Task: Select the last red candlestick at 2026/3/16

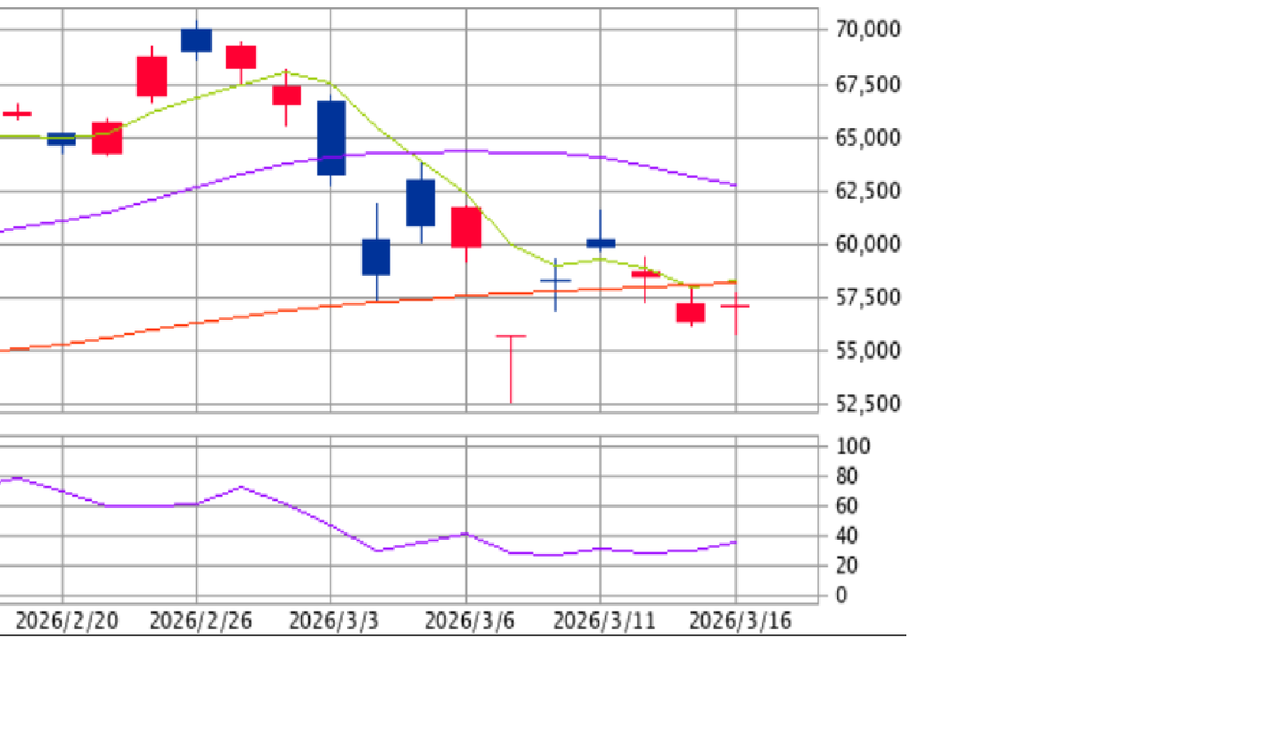Action: coord(736,306)
